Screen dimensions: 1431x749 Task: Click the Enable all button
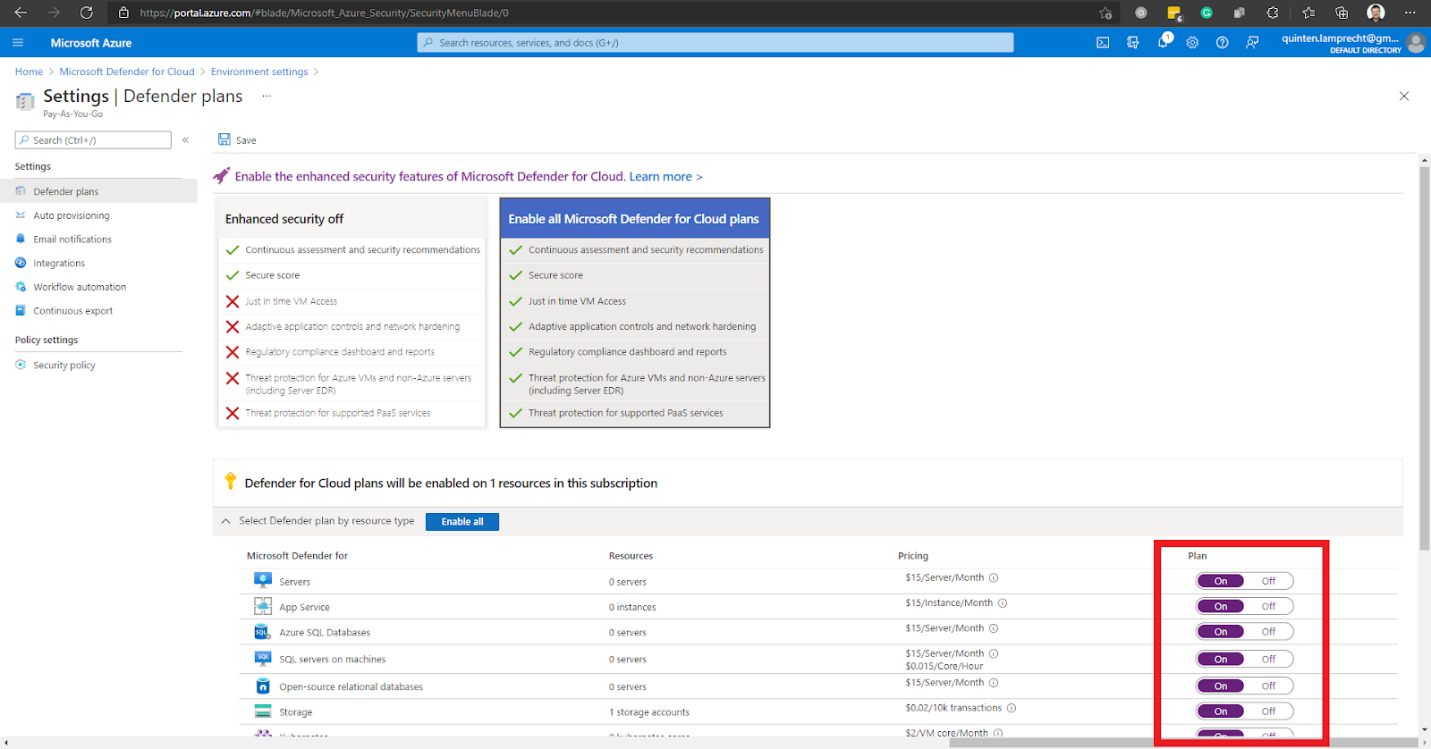click(462, 522)
